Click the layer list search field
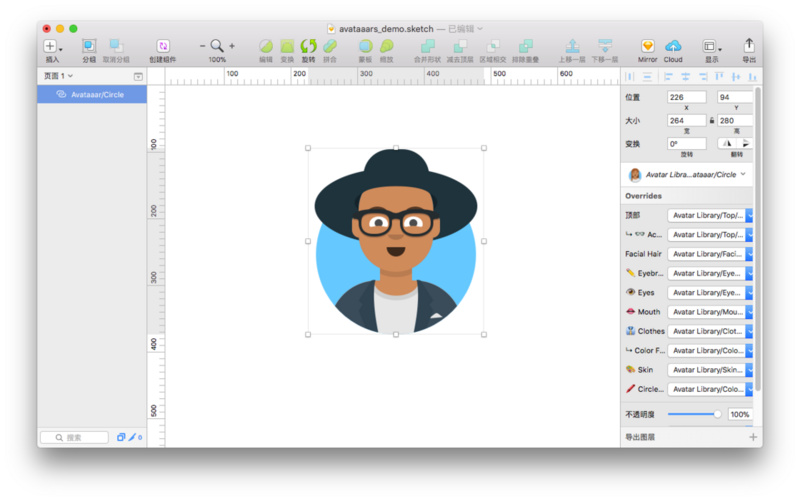The width and height of the screenshot is (800, 501). click(x=74, y=437)
